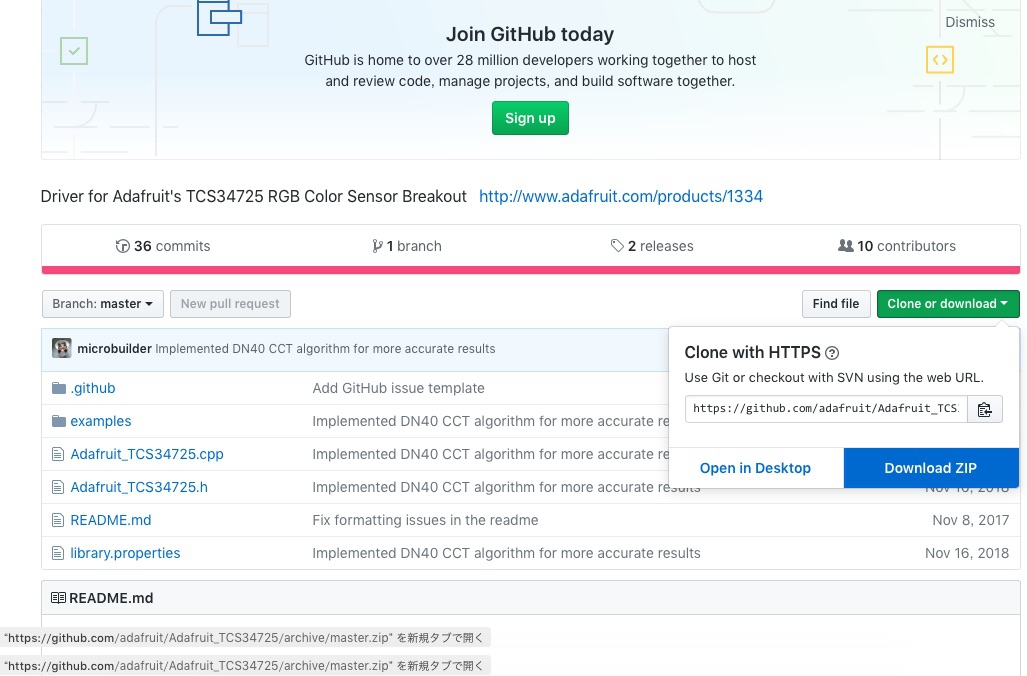Open the Adafruit_TCS34725.cpp file
1027x676 pixels.
147,454
